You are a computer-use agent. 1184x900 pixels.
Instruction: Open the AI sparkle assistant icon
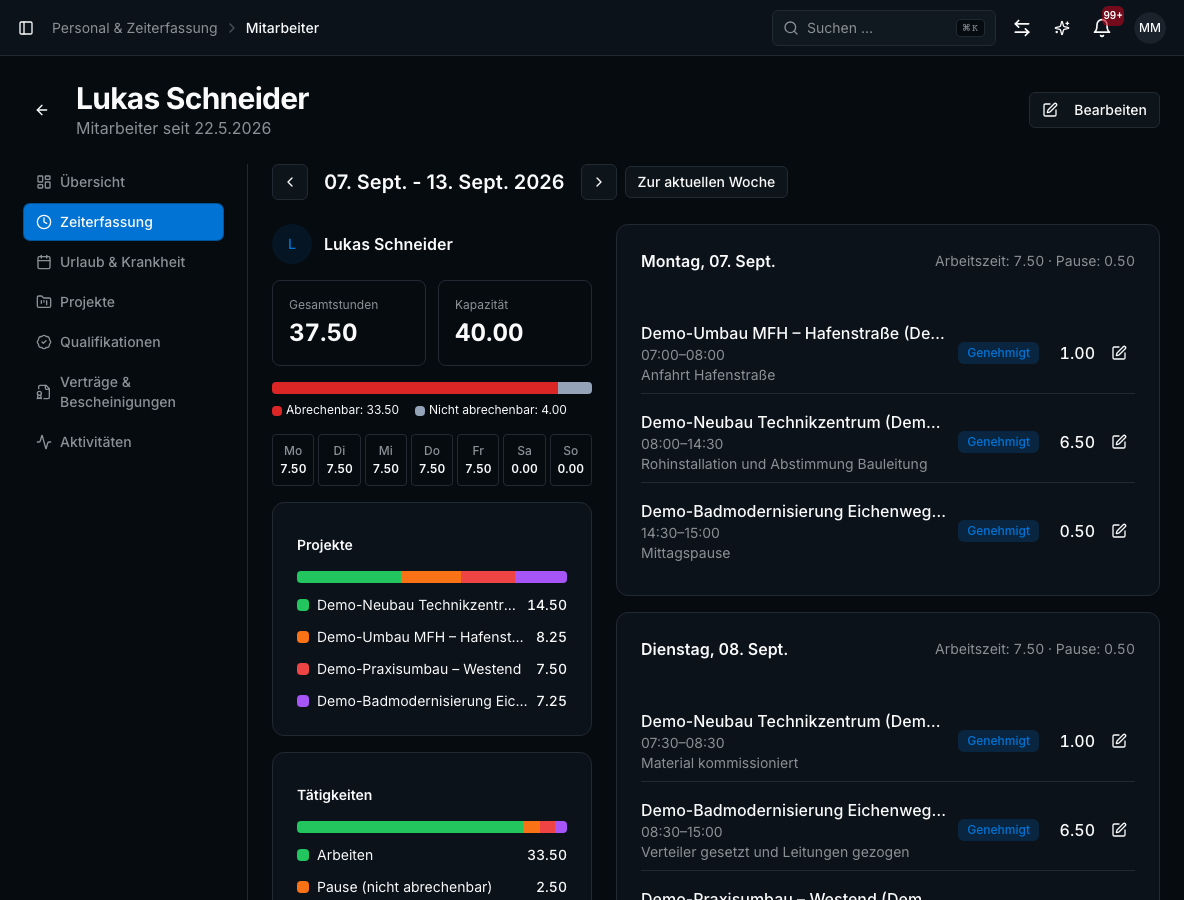[x=1062, y=28]
